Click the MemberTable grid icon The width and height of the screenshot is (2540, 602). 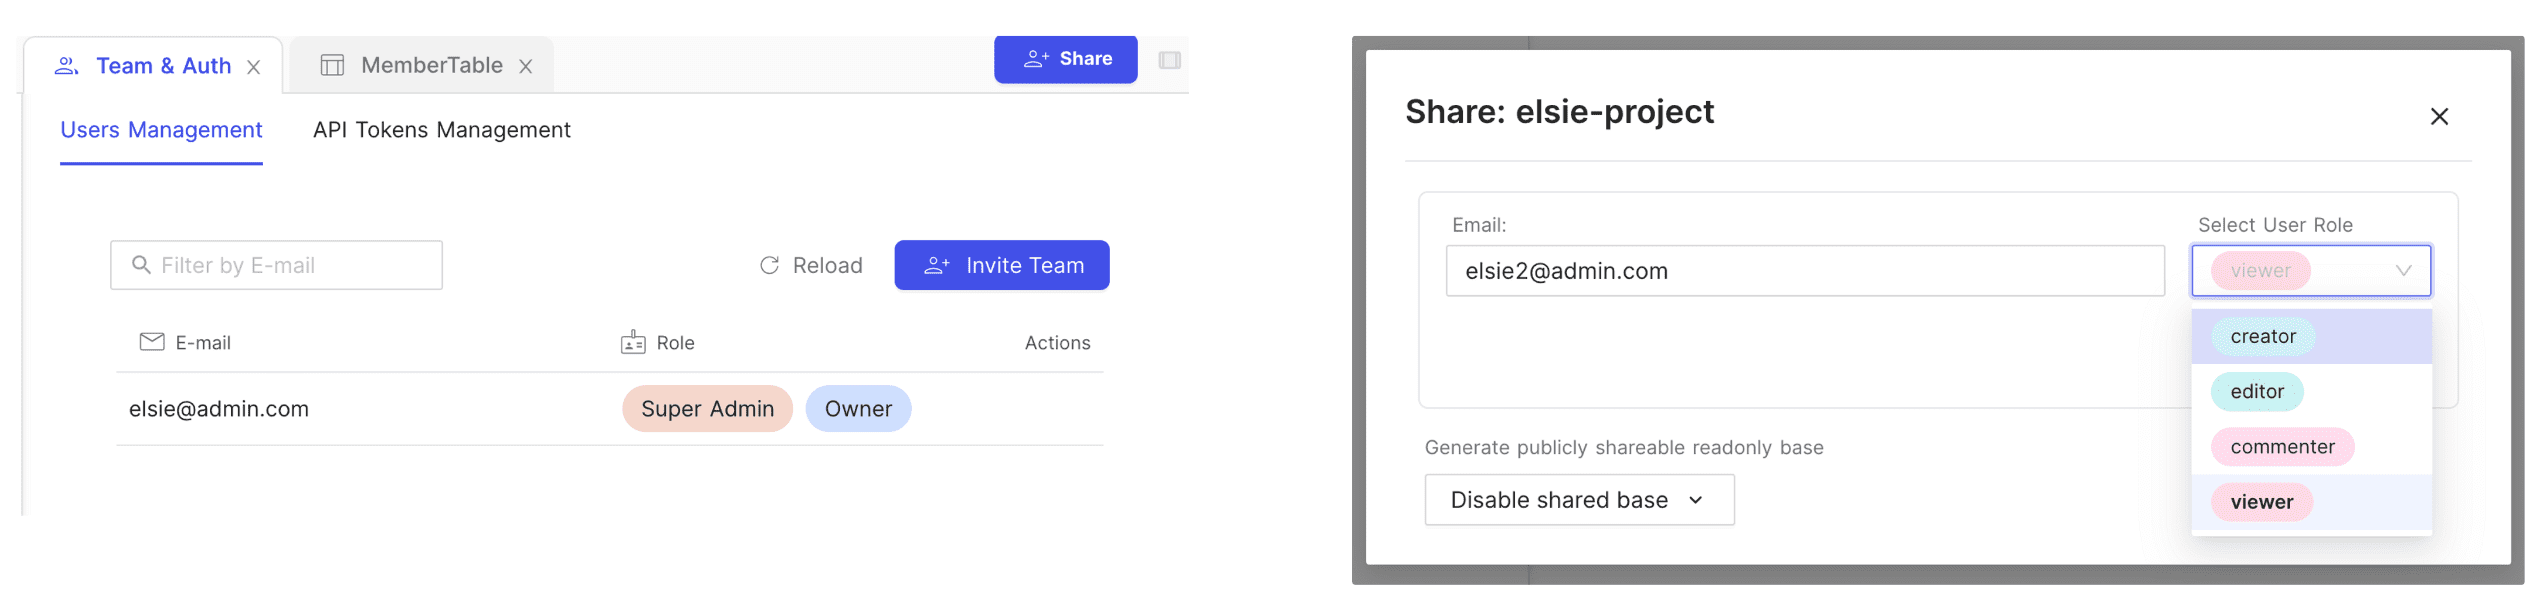tap(332, 66)
